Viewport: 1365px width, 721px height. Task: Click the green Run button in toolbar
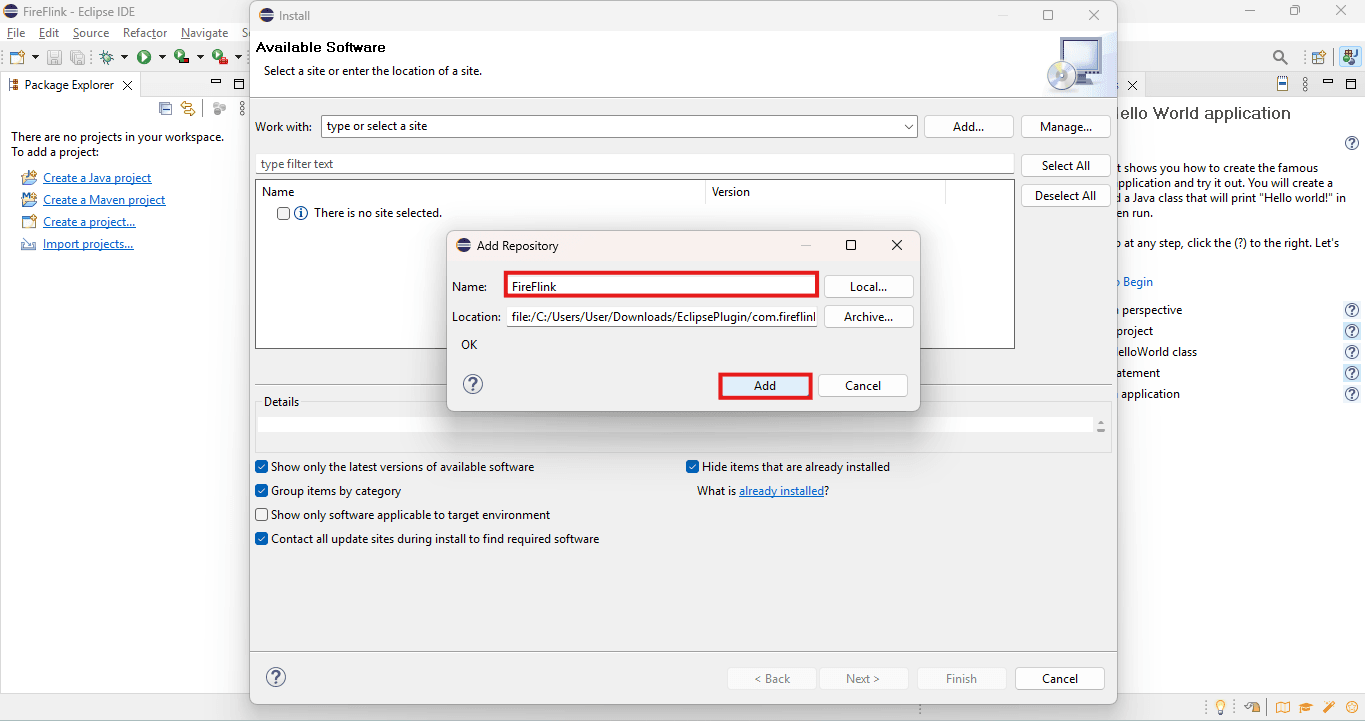(144, 57)
